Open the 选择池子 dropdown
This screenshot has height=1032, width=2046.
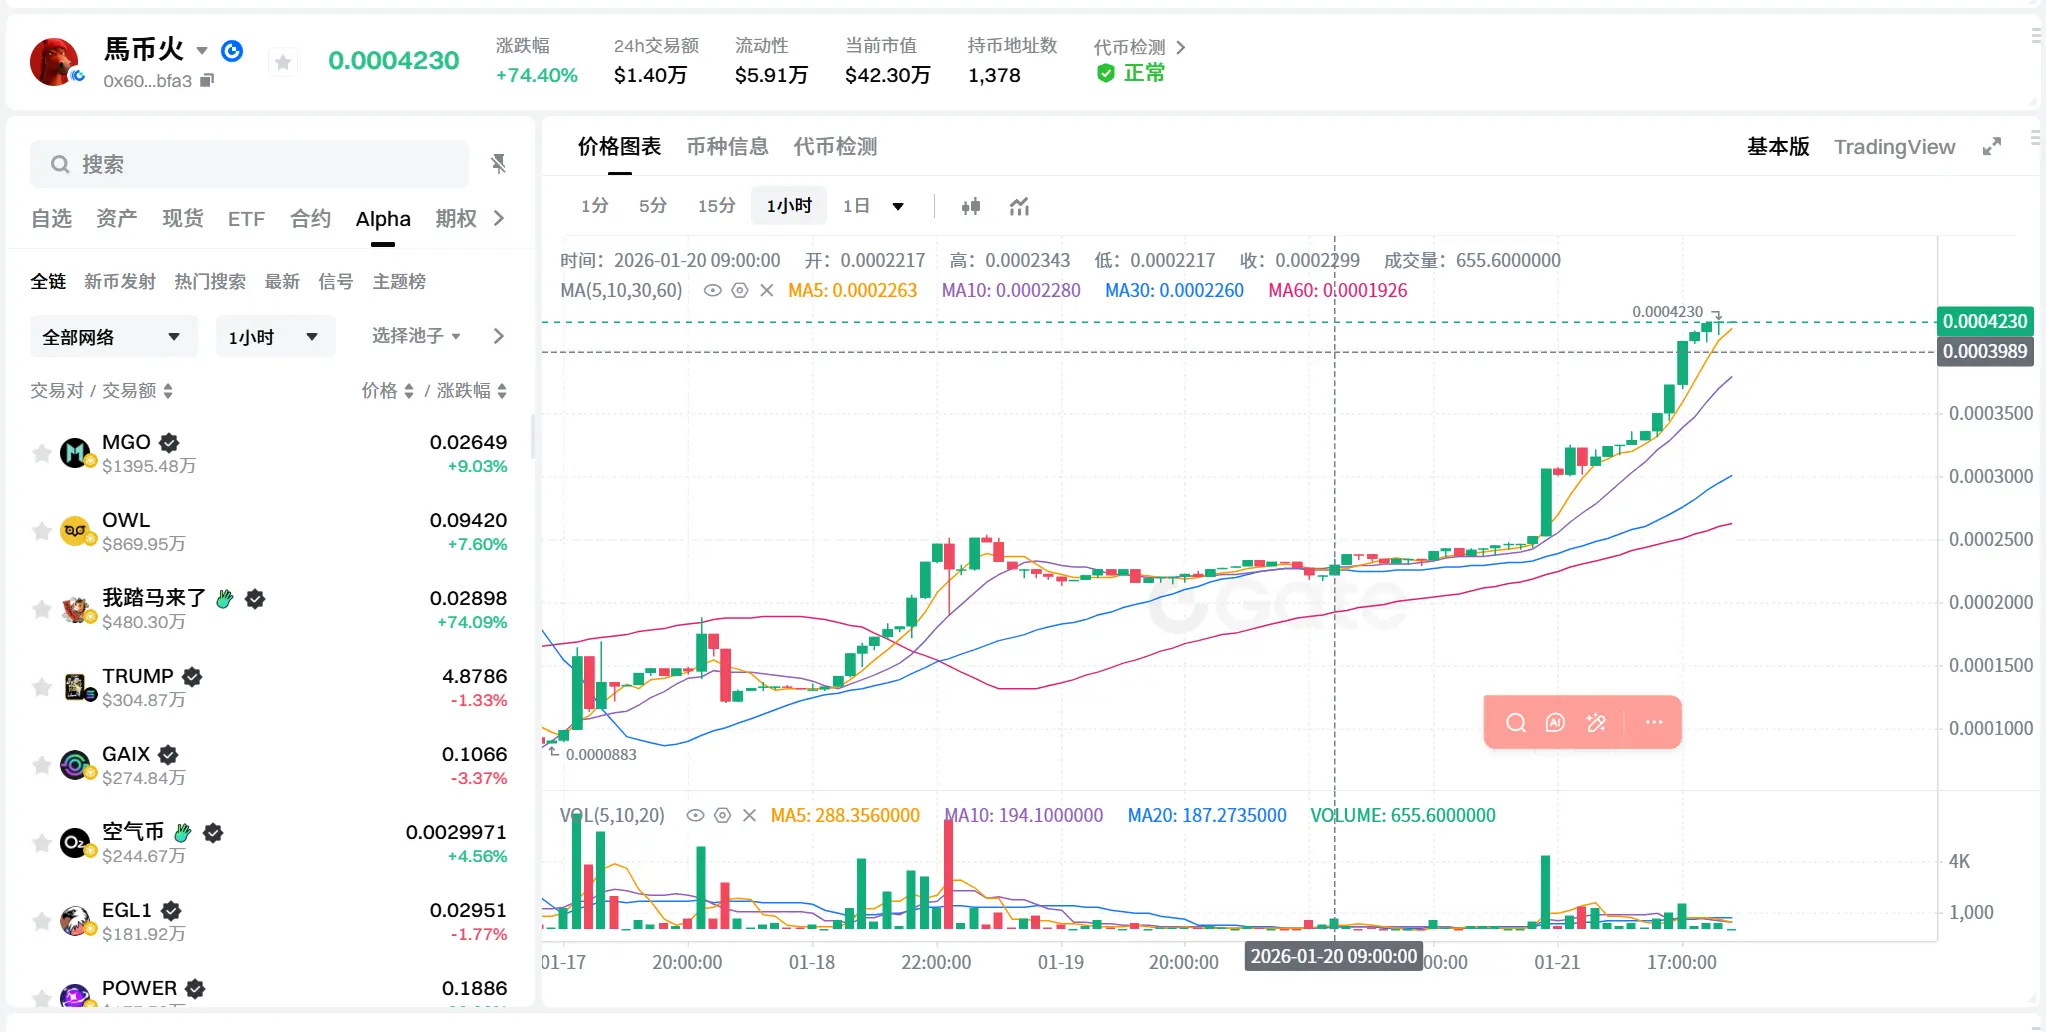pyautogui.click(x=416, y=336)
